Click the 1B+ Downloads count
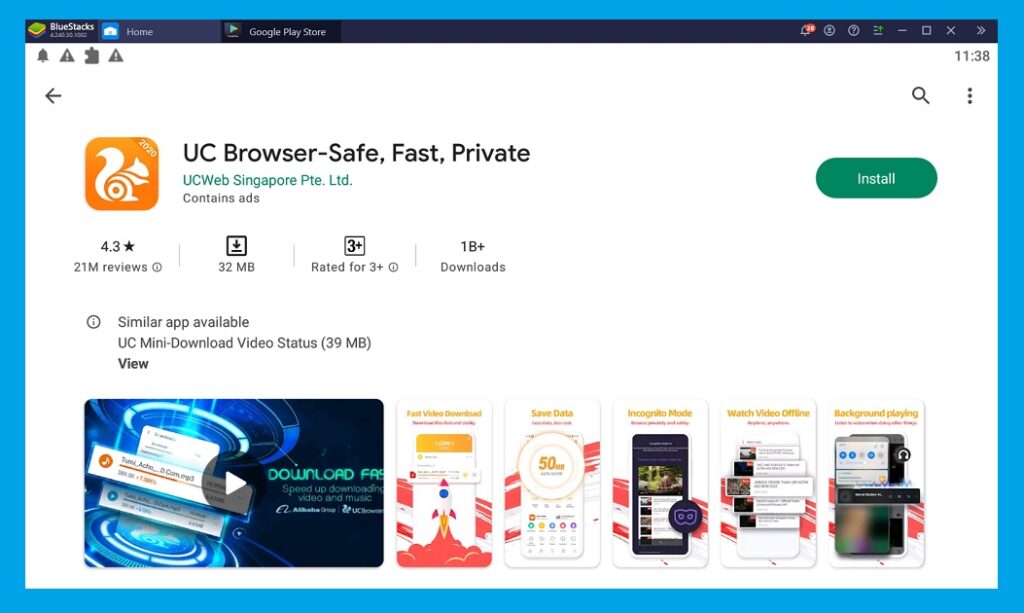Viewport: 1024px width, 613px height. point(473,256)
